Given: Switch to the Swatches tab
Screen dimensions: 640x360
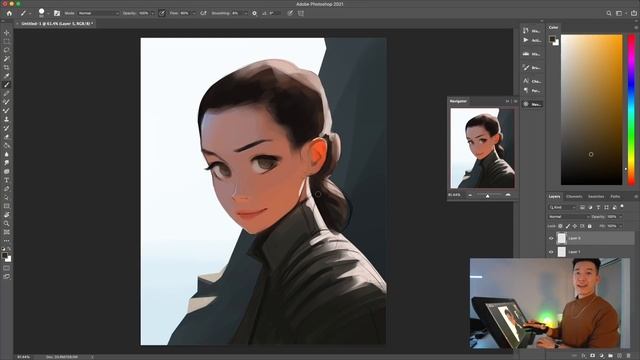Looking at the screenshot, I should pyautogui.click(x=596, y=197).
